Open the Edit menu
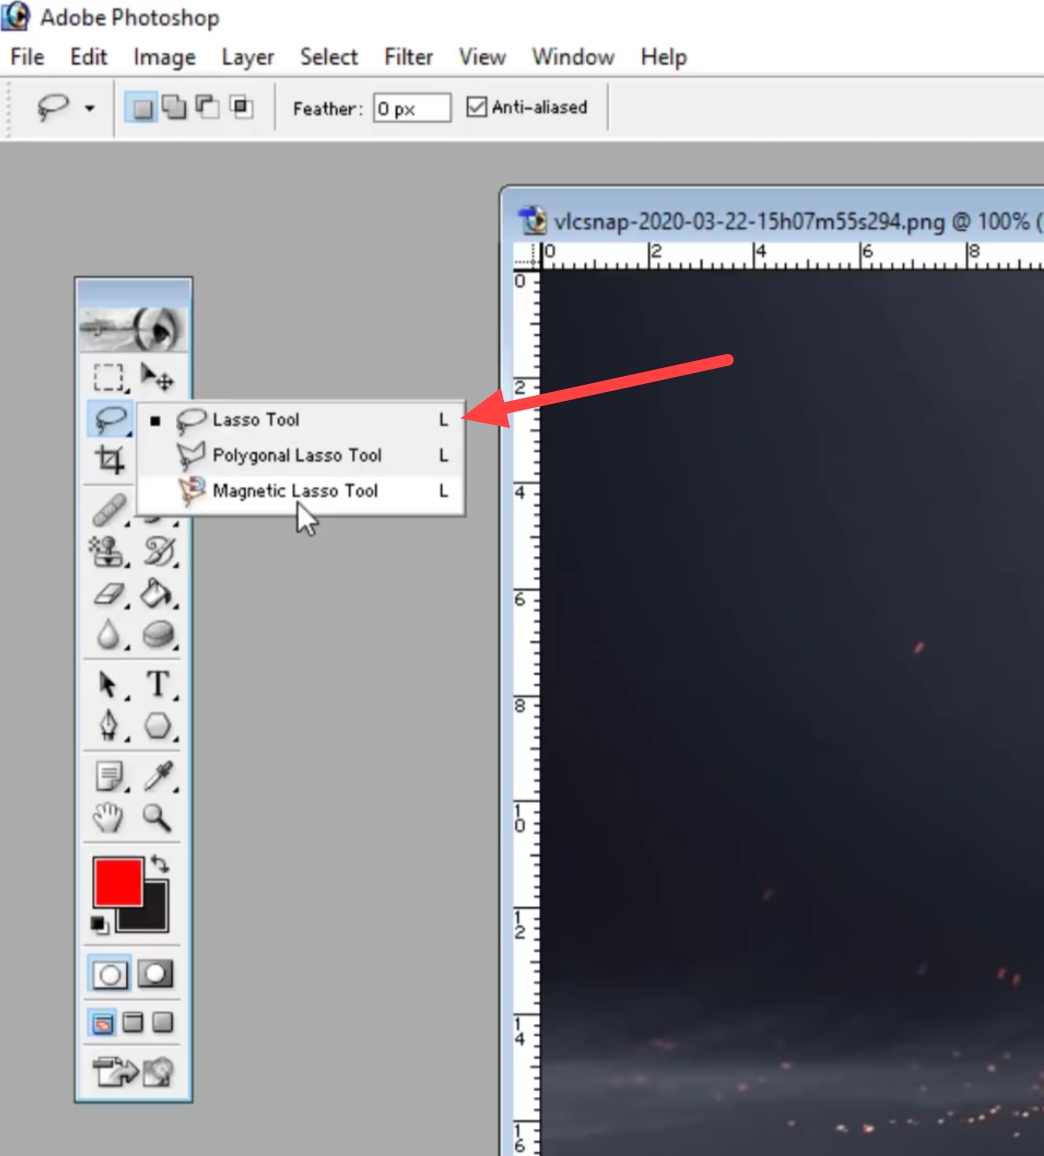1044x1156 pixels. tap(88, 57)
